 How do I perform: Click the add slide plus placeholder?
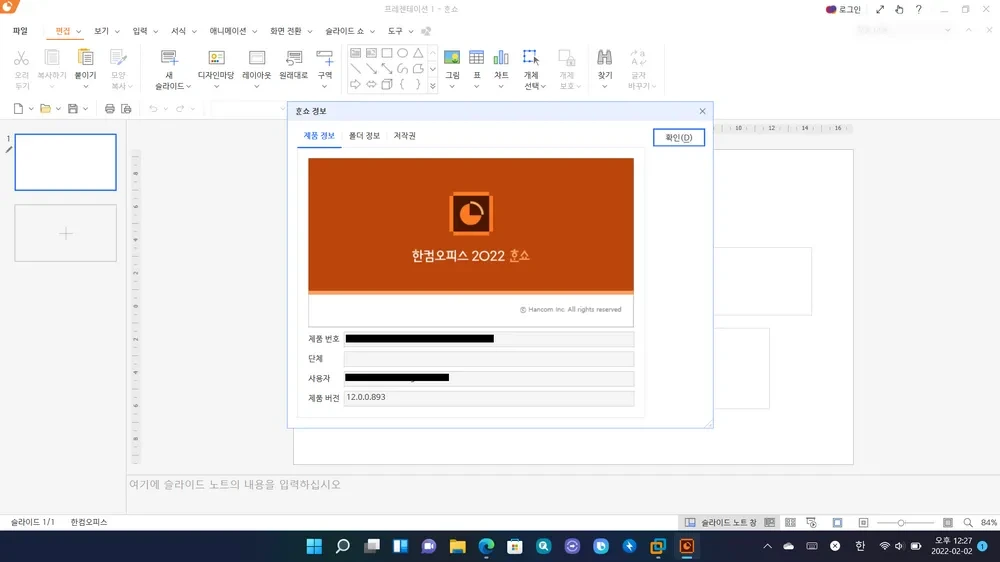click(66, 233)
